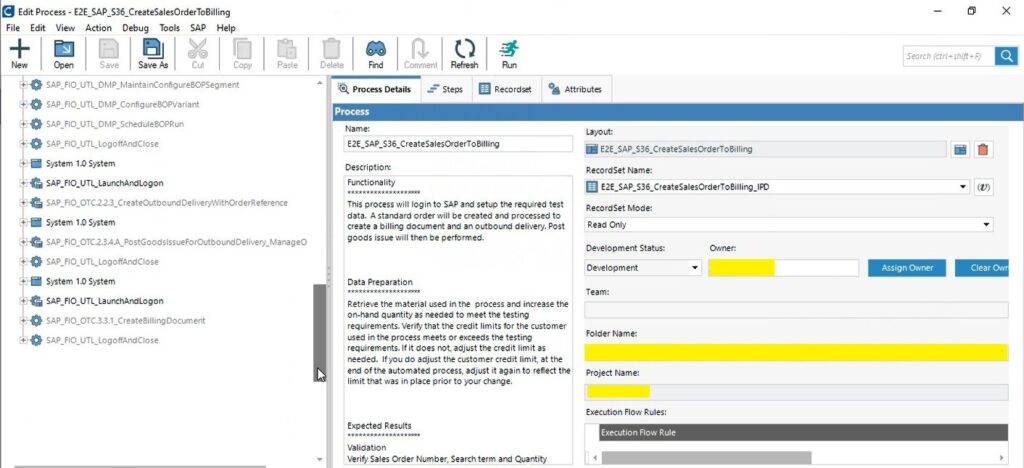Open the RecordSet Mode dropdown
This screenshot has width=1024, height=468.
click(x=986, y=225)
